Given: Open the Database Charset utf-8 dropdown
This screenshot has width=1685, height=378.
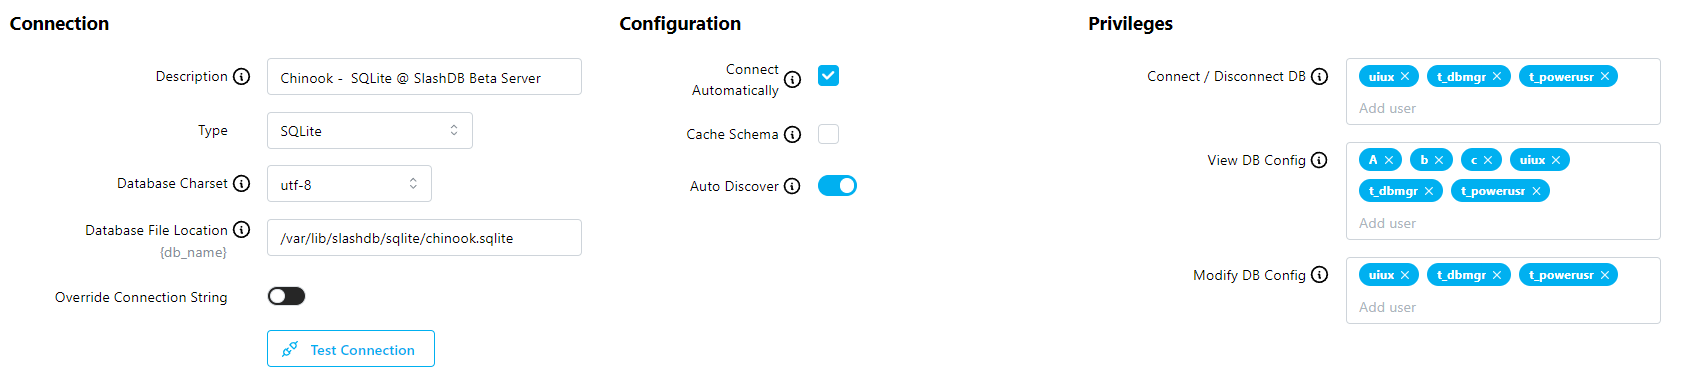Looking at the screenshot, I should tap(349, 184).
